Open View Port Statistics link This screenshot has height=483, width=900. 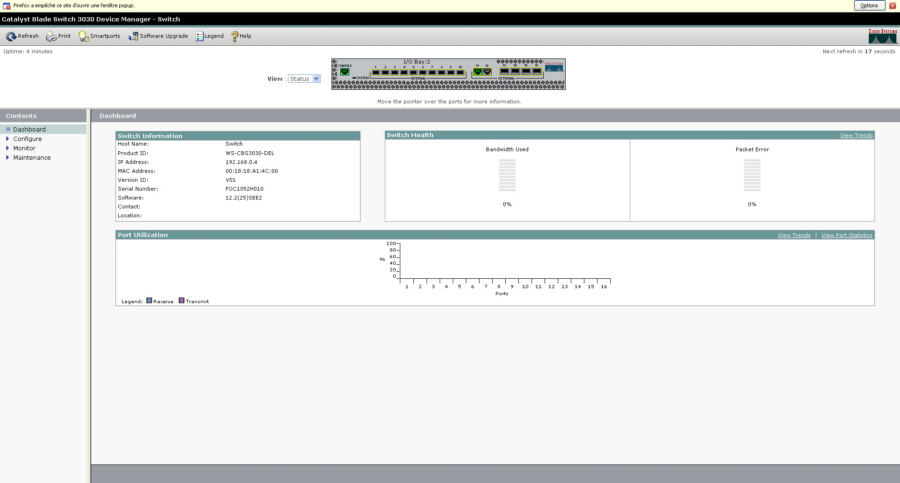coord(847,235)
